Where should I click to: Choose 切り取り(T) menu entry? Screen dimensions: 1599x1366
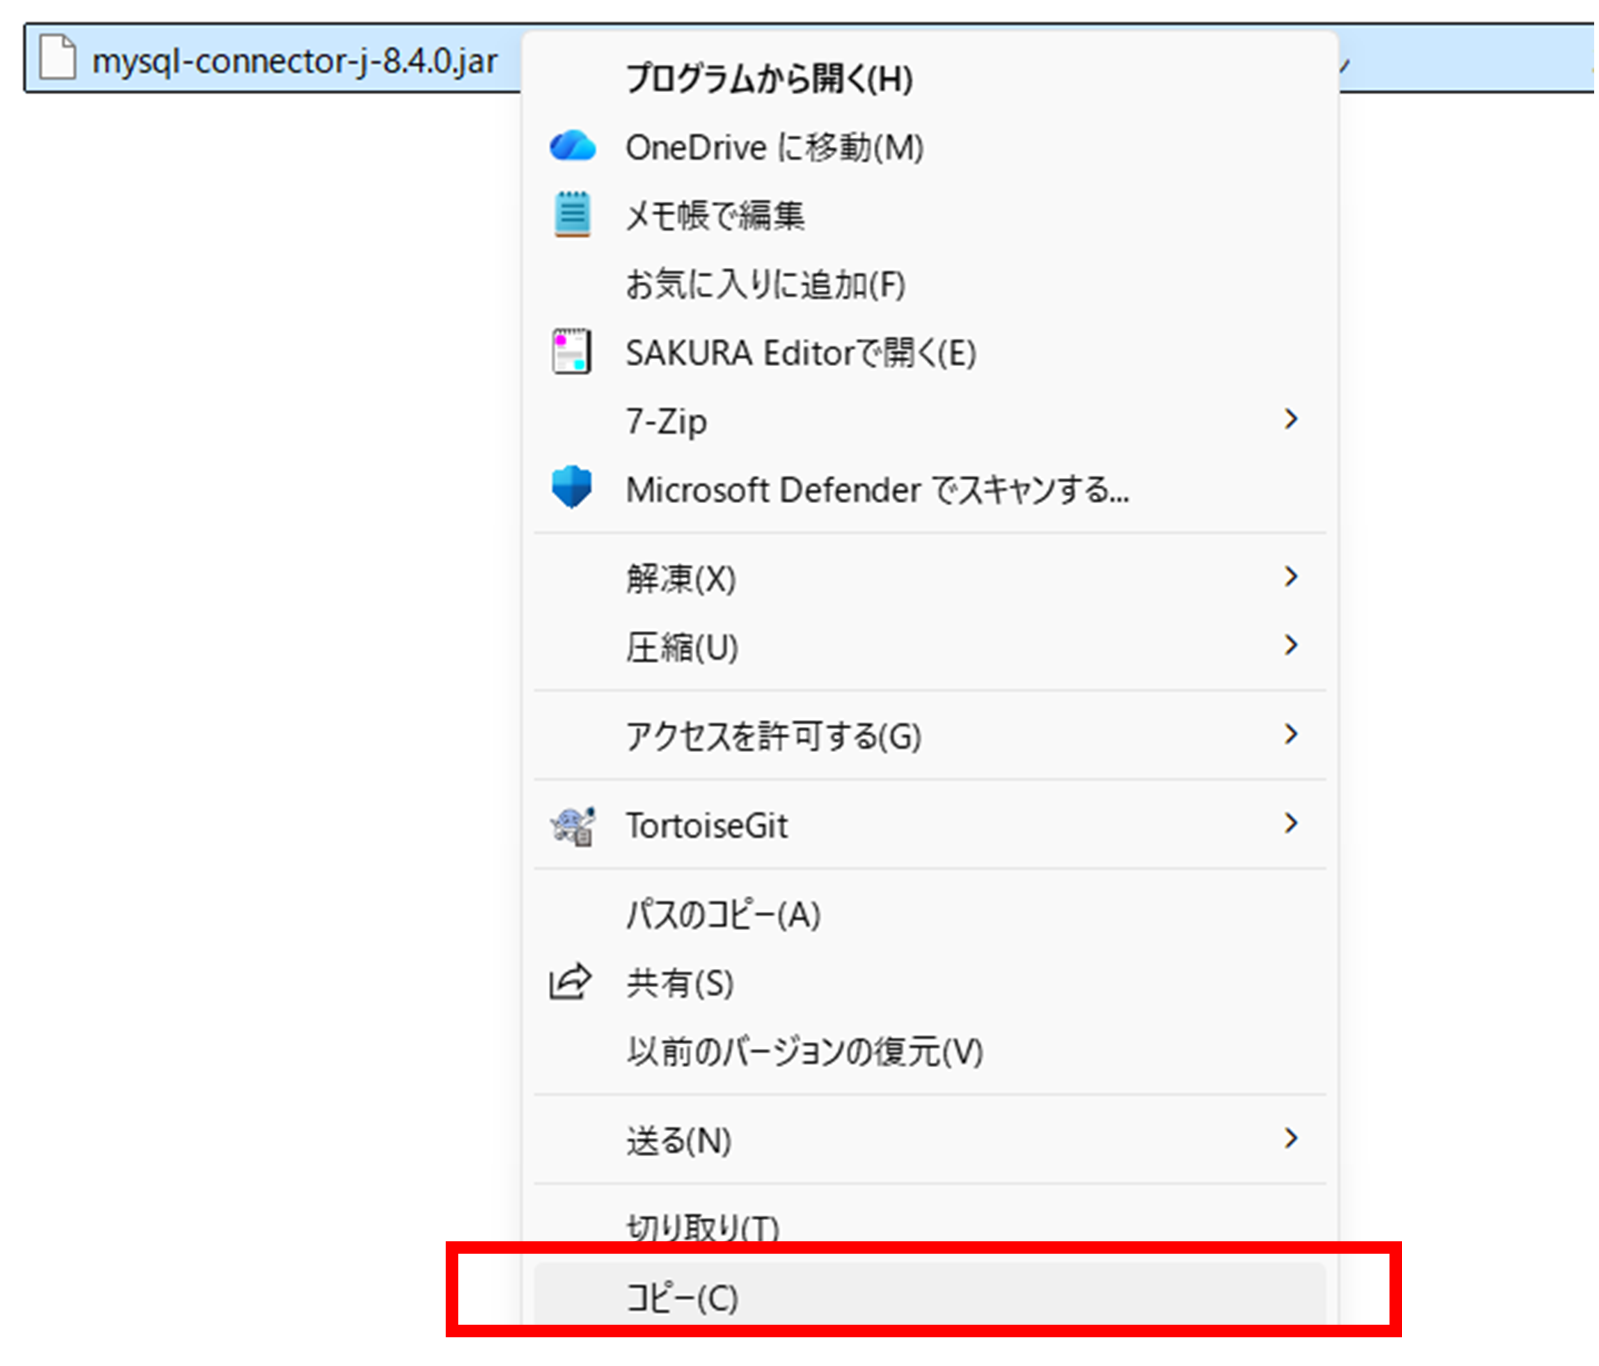pyautogui.click(x=702, y=1226)
